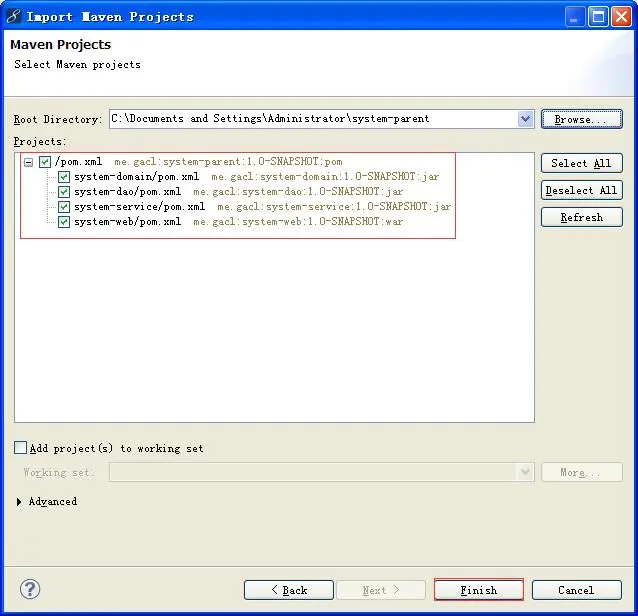Uncheck system-service/pom.xml checkbox
Viewport: 638px width, 616px height.
tap(64, 207)
